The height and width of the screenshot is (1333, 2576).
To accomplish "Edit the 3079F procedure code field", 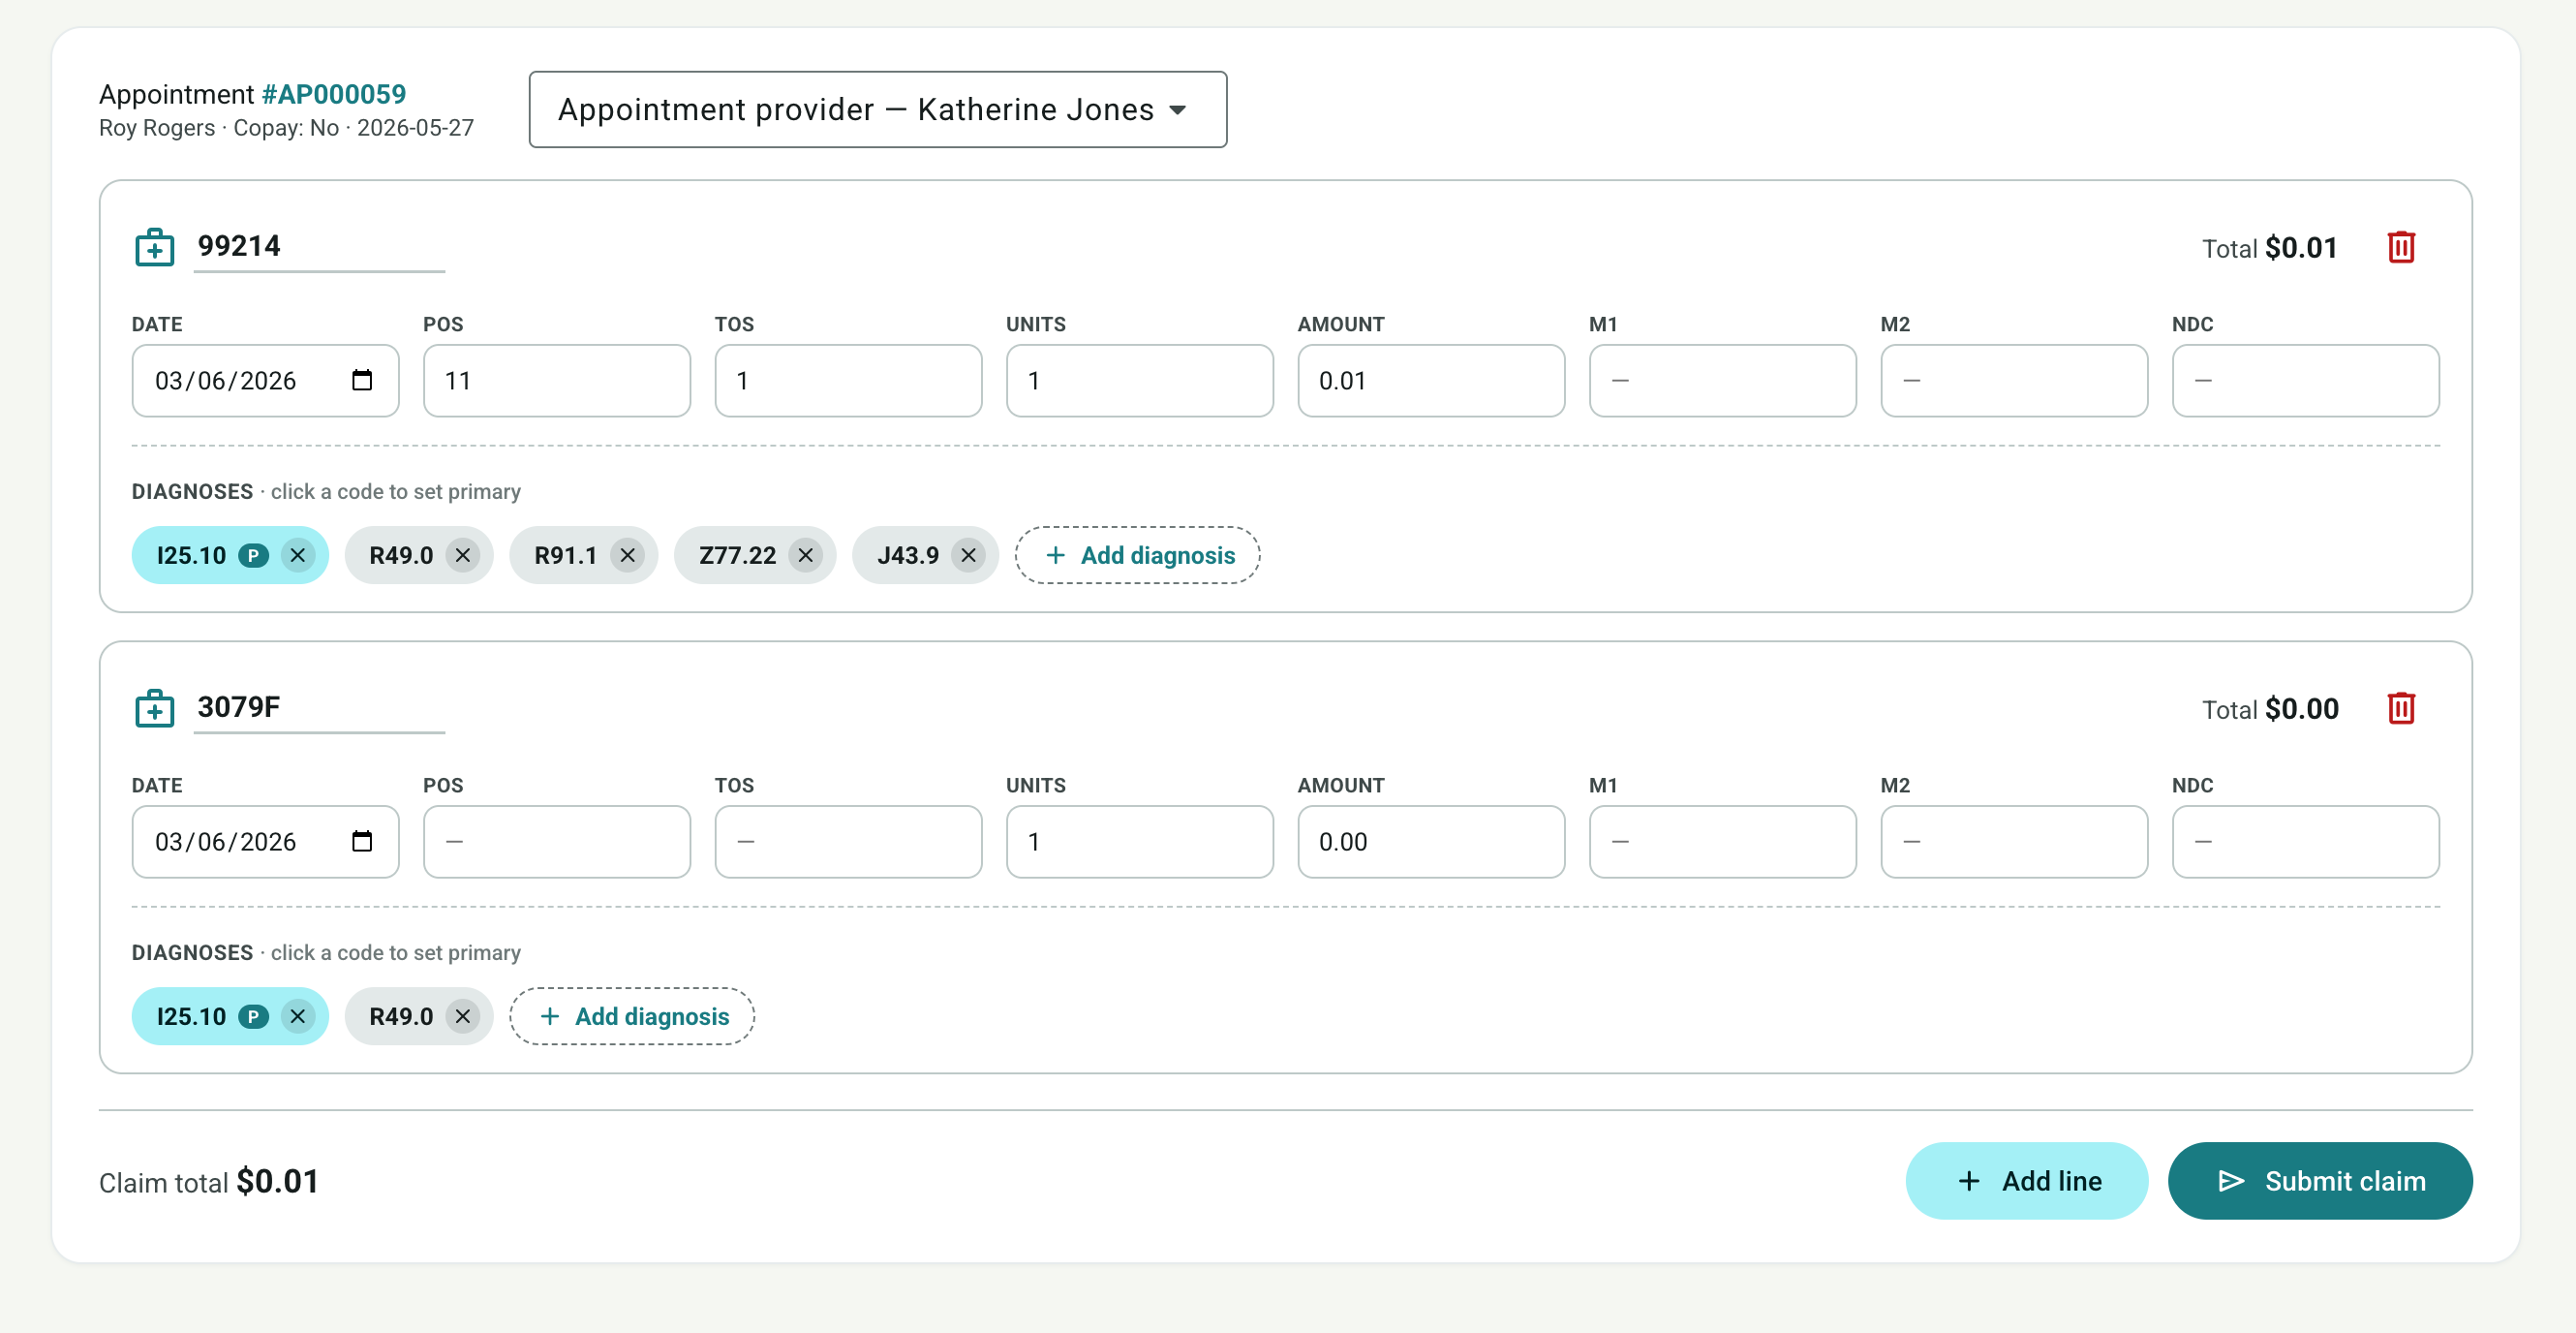I will [319, 708].
